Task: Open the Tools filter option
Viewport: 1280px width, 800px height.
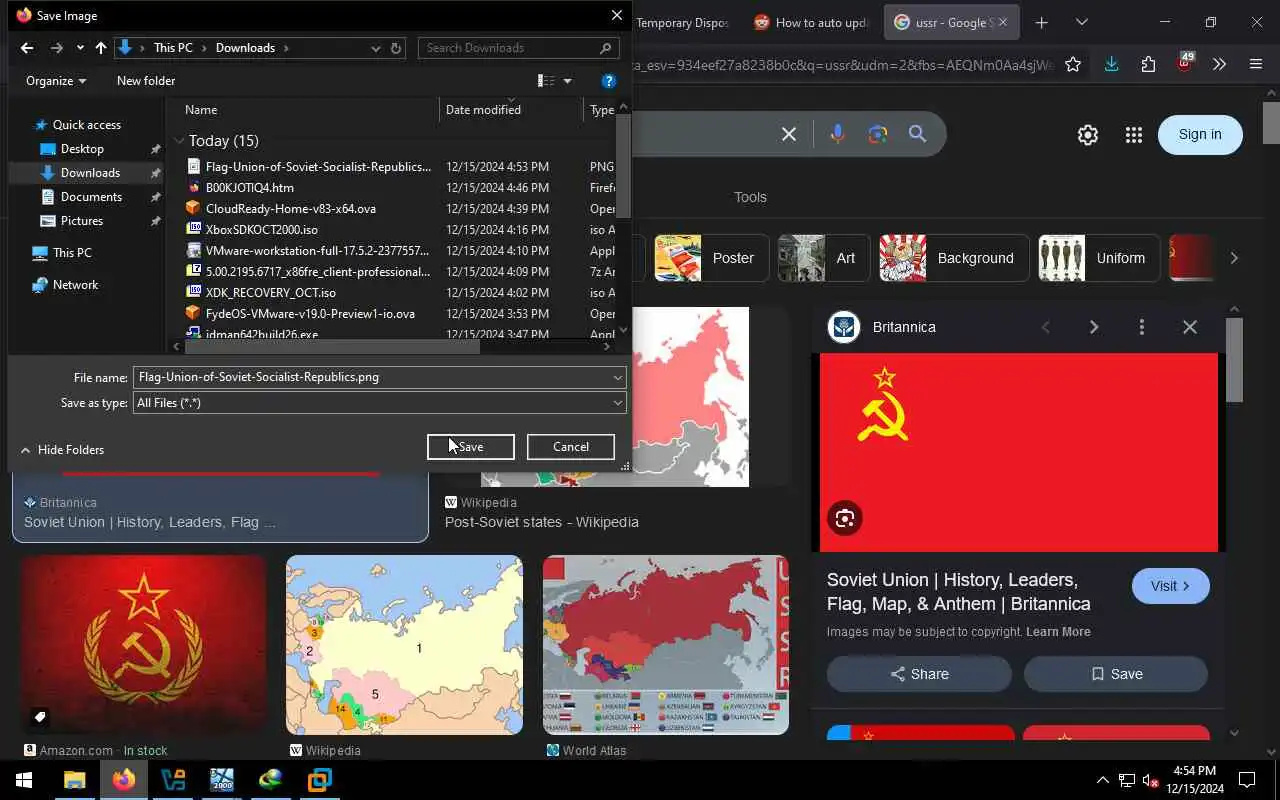Action: (750, 197)
